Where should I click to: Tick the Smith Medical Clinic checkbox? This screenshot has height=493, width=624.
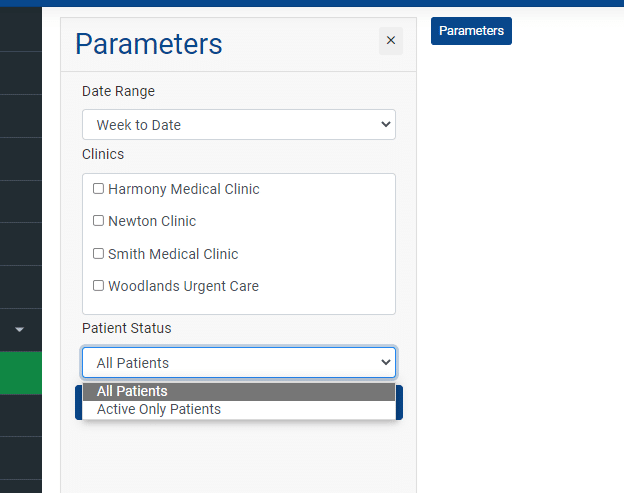click(x=98, y=253)
